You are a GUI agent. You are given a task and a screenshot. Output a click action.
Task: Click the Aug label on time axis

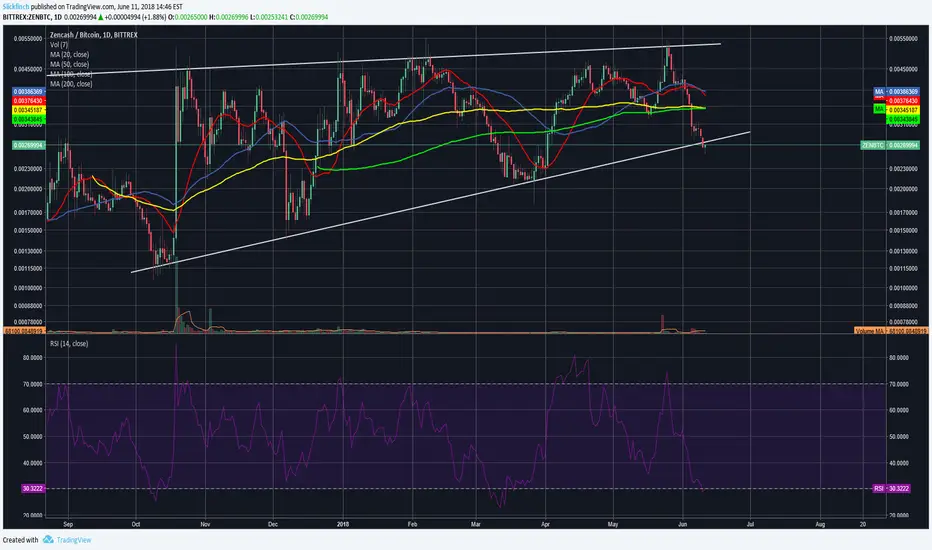[x=820, y=524]
